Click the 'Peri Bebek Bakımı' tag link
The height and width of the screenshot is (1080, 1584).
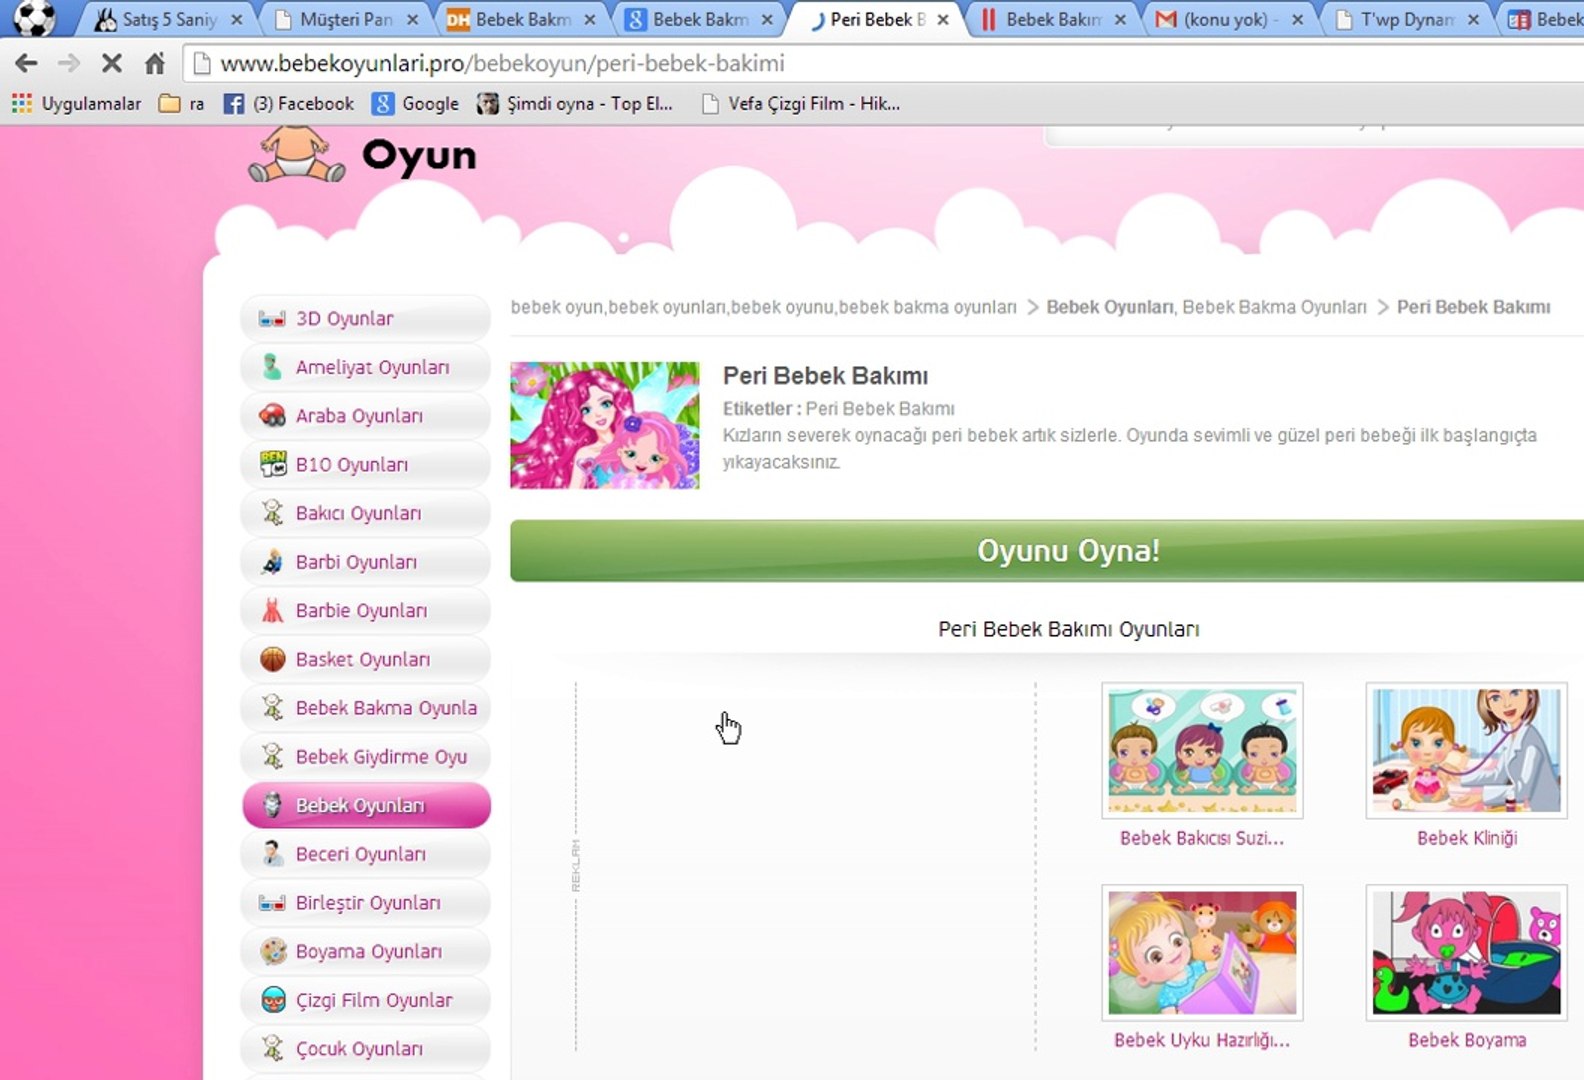click(880, 409)
